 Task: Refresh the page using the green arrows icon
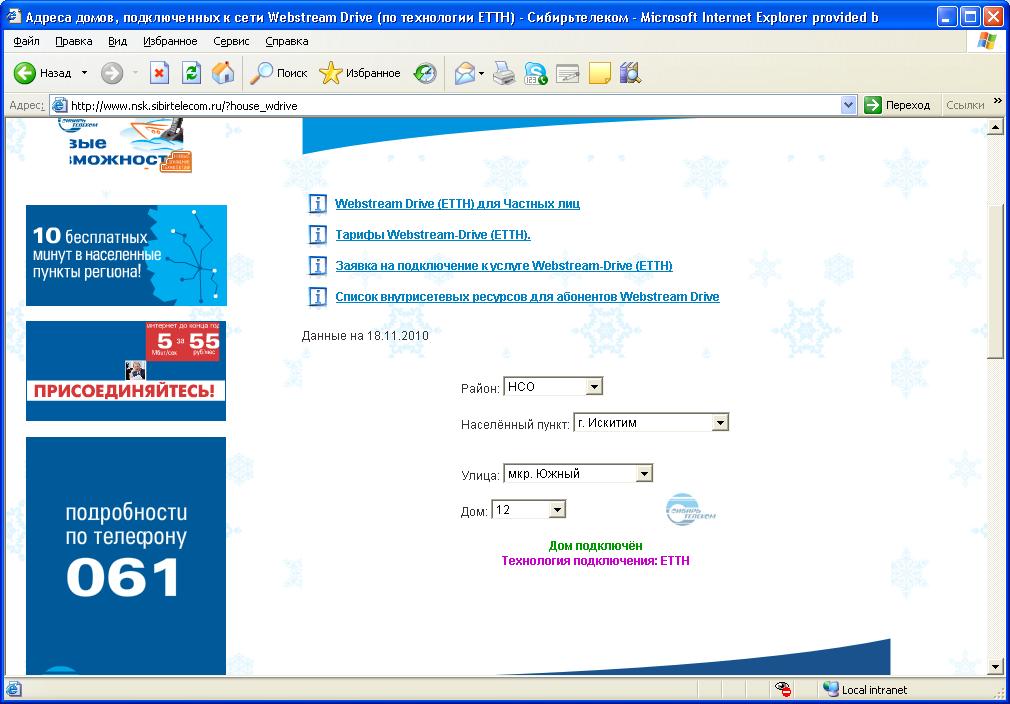pyautogui.click(x=191, y=73)
